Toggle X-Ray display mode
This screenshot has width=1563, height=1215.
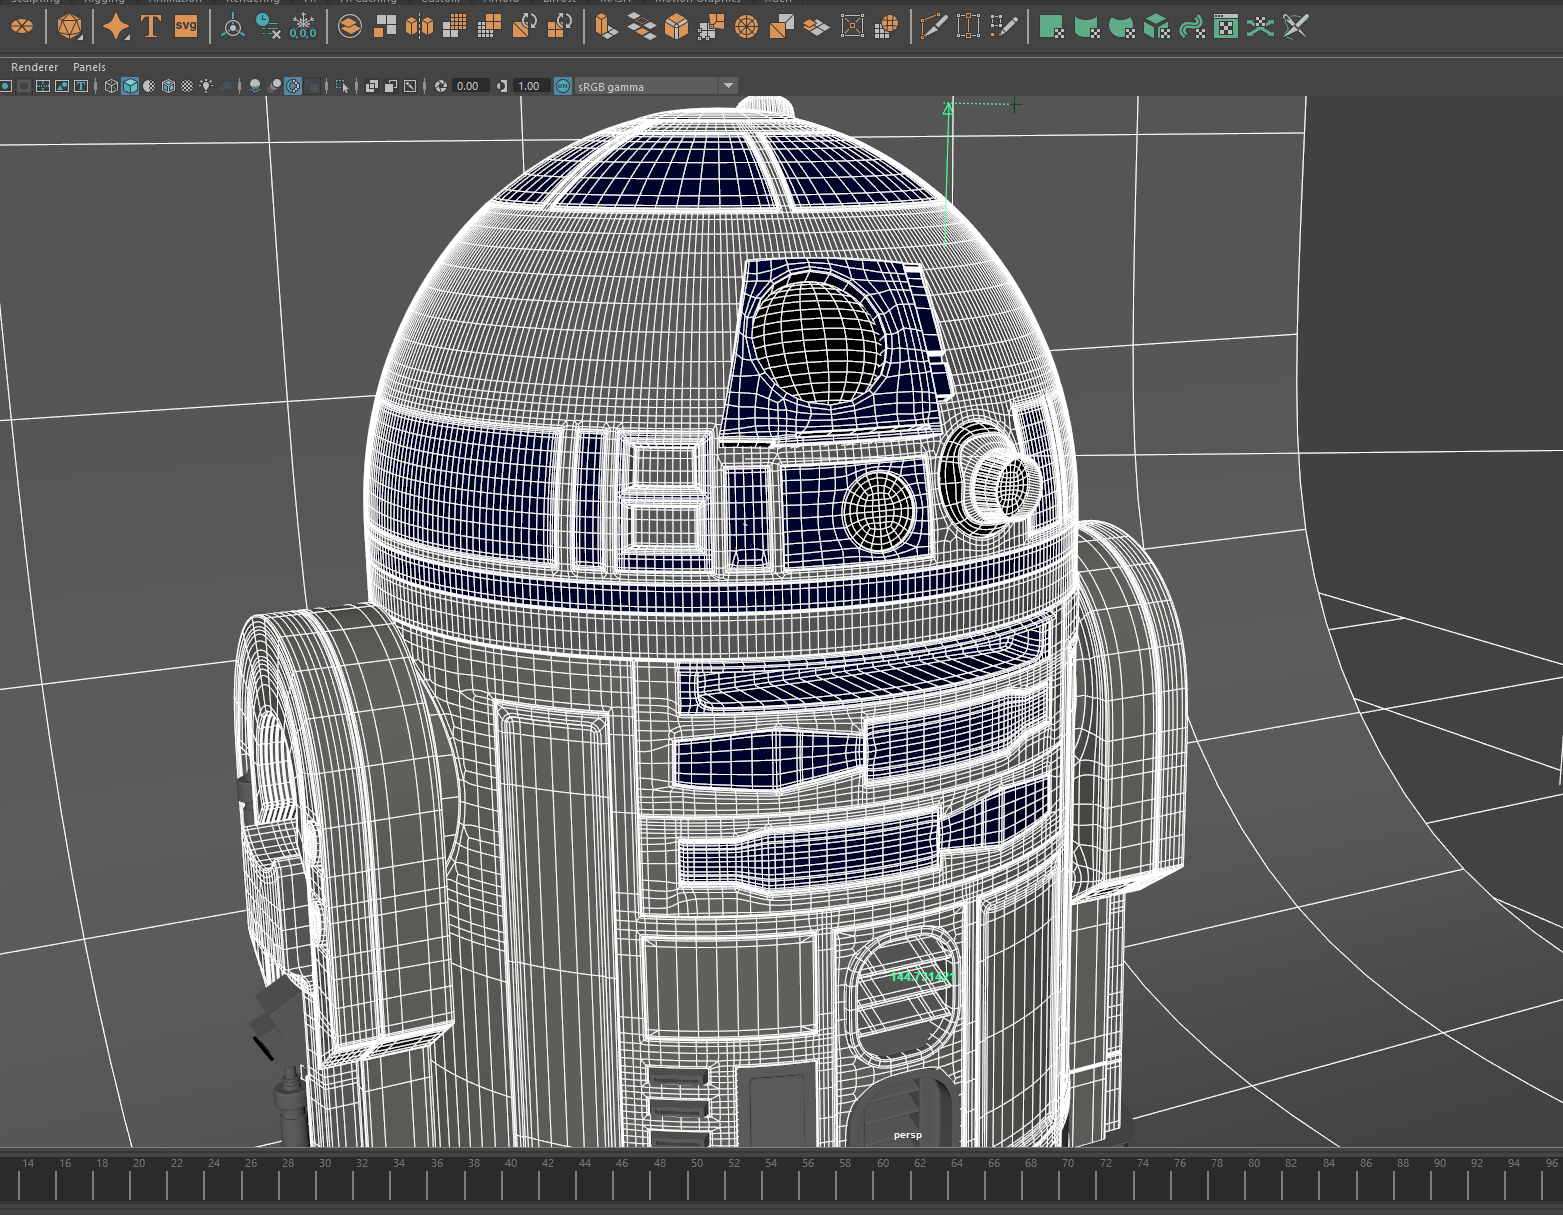click(x=372, y=86)
